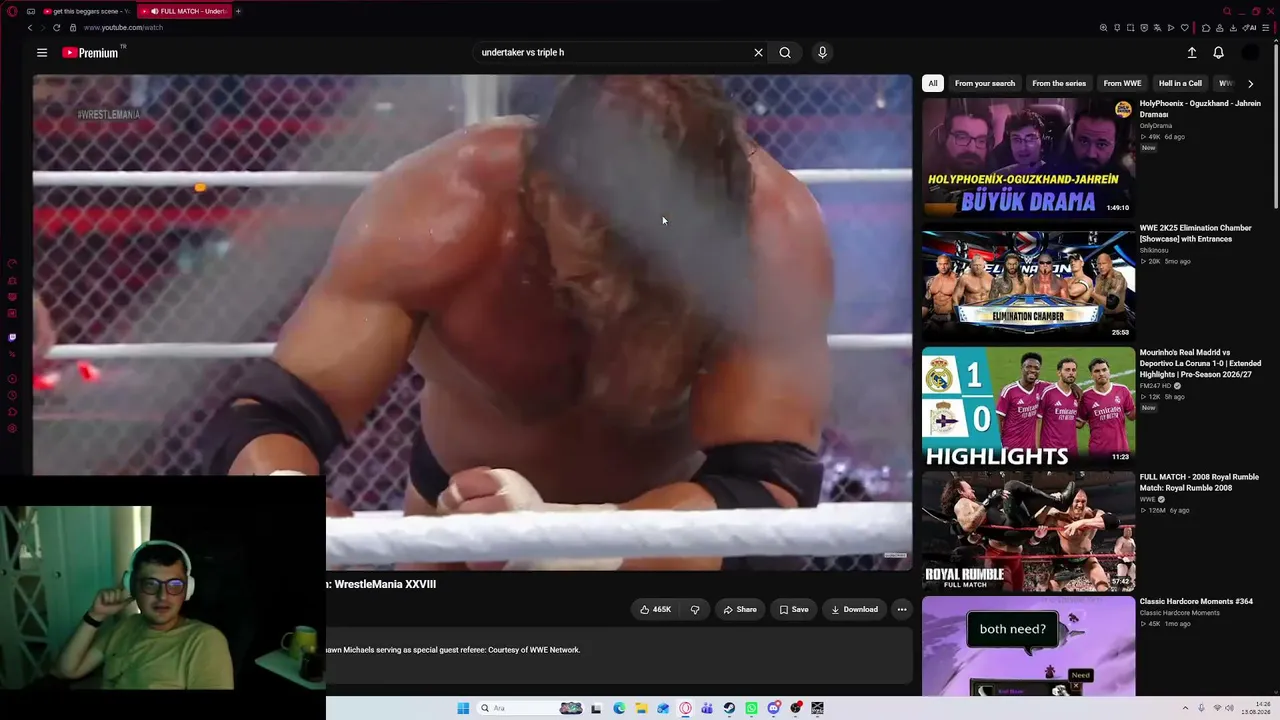The image size is (1280, 720).
Task: Select the All filter chip
Action: 933,84
